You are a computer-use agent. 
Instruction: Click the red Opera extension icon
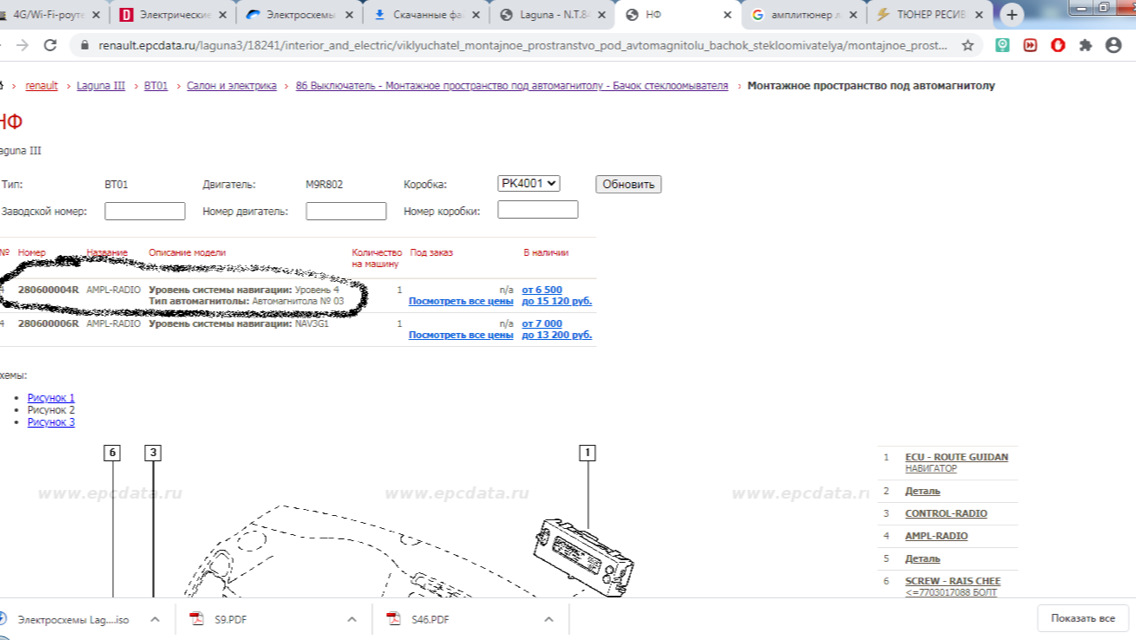coord(1058,45)
